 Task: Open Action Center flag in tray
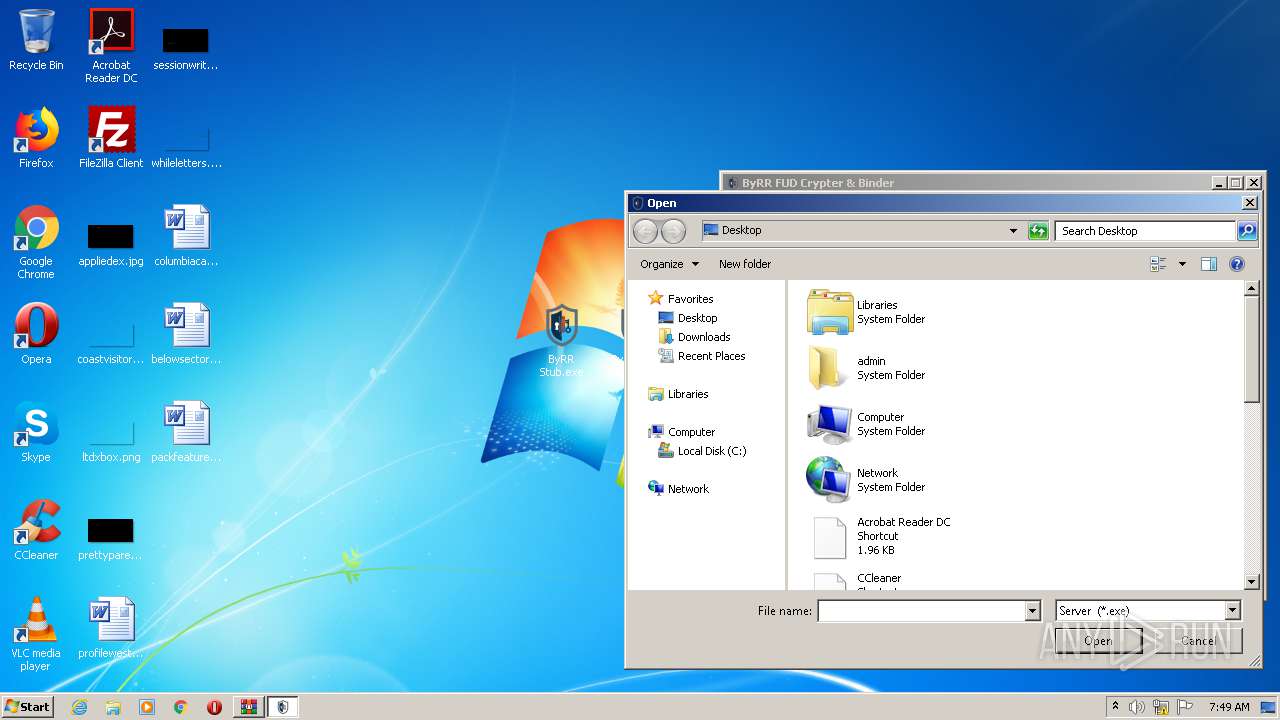[1185, 707]
